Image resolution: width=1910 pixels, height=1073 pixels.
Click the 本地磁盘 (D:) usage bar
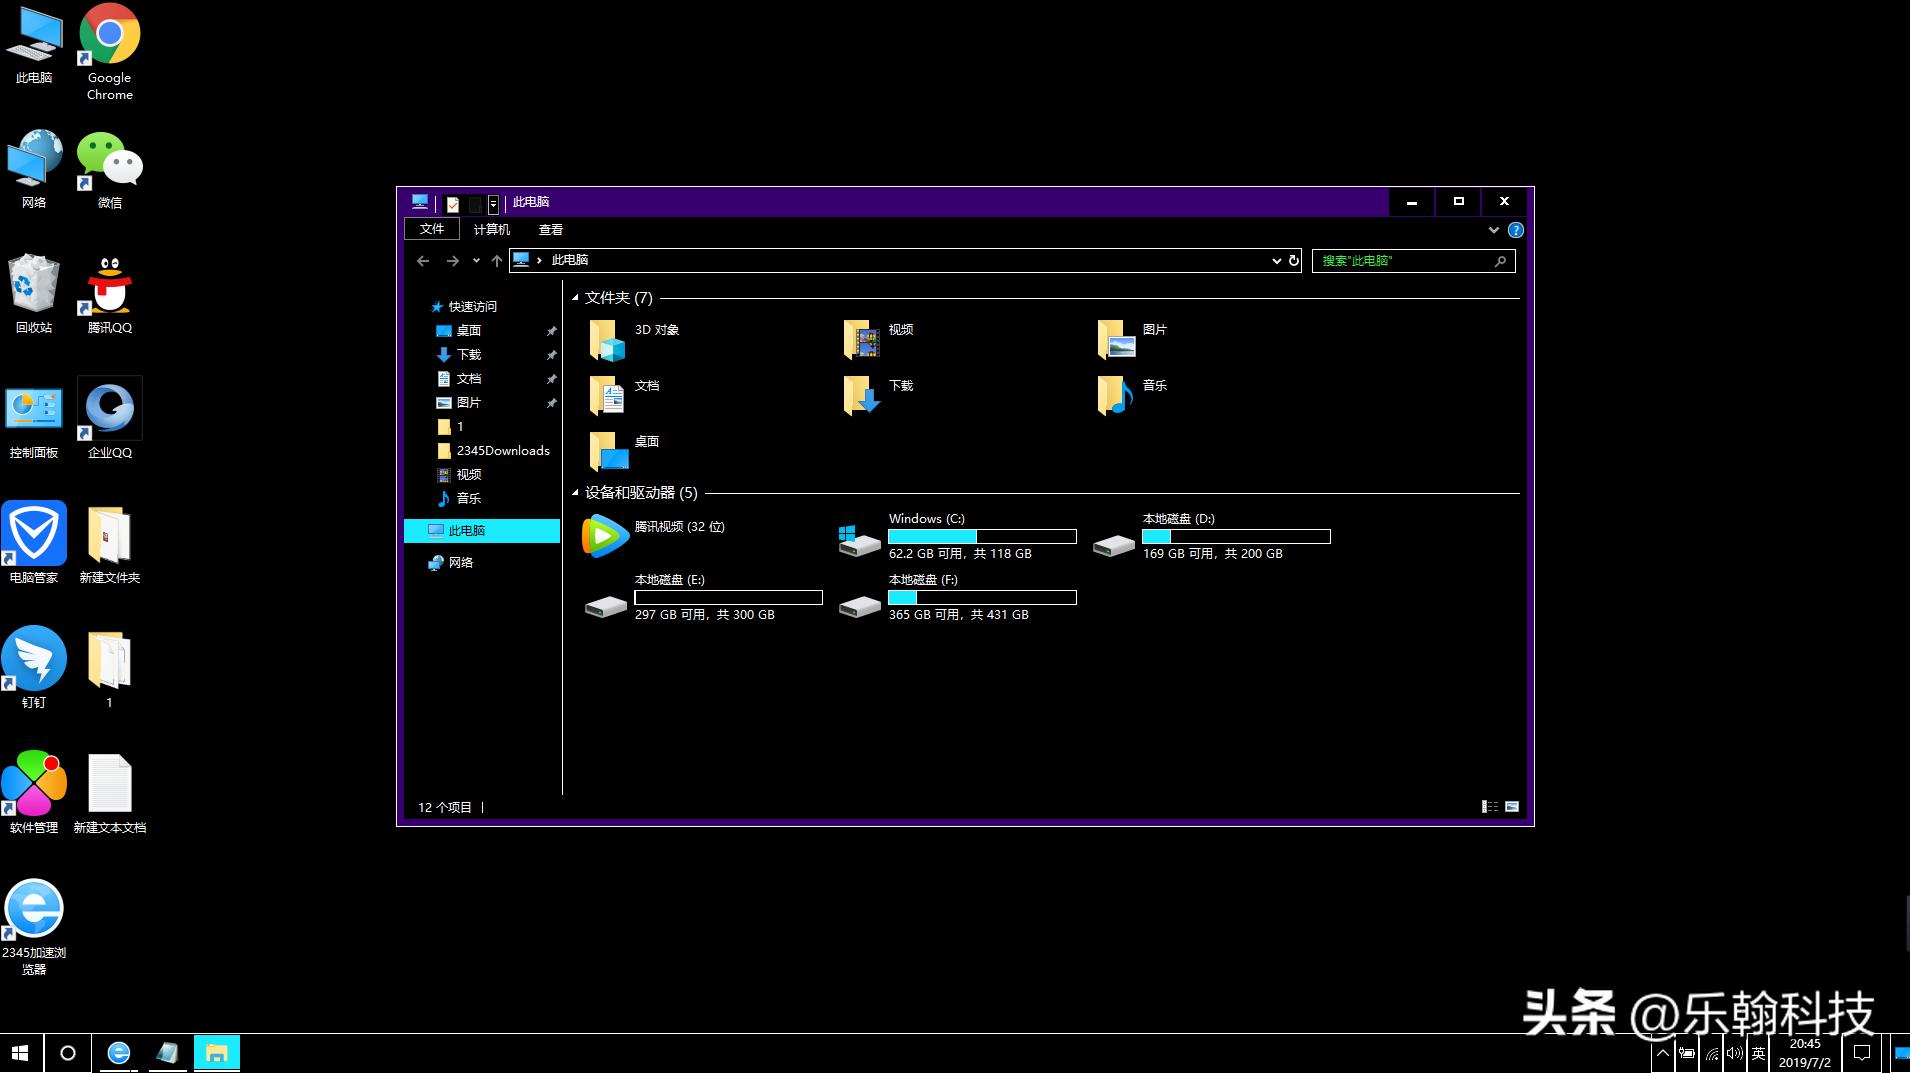pyautogui.click(x=1236, y=537)
